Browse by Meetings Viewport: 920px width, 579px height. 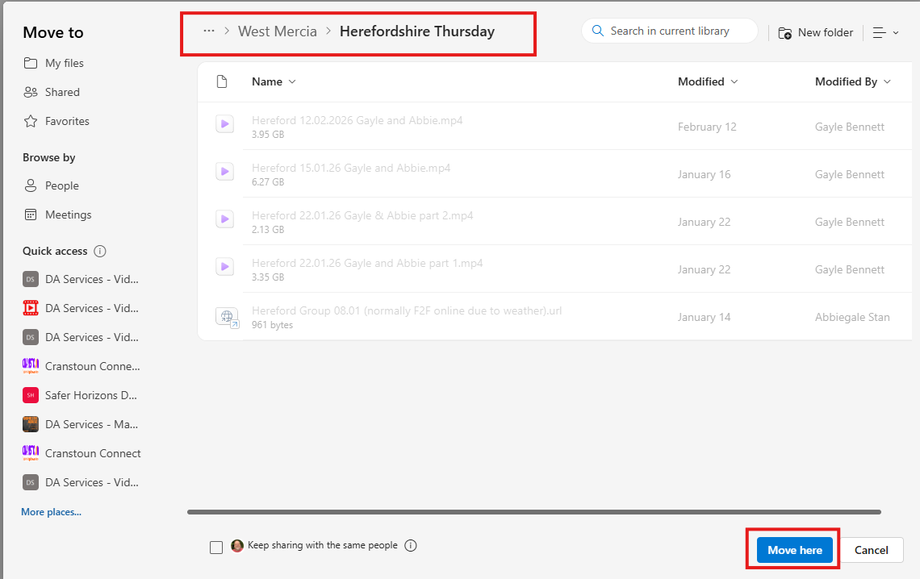click(58, 215)
